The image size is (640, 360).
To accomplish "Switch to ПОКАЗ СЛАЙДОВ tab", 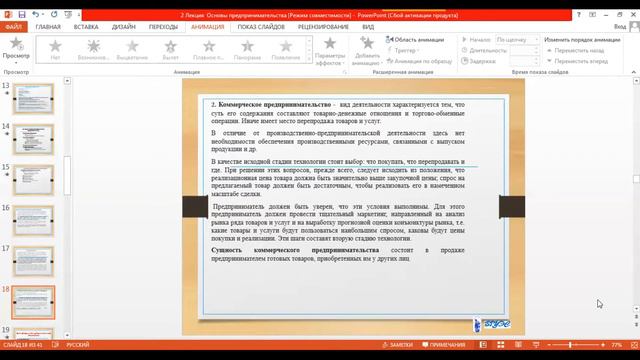I will coord(261,27).
